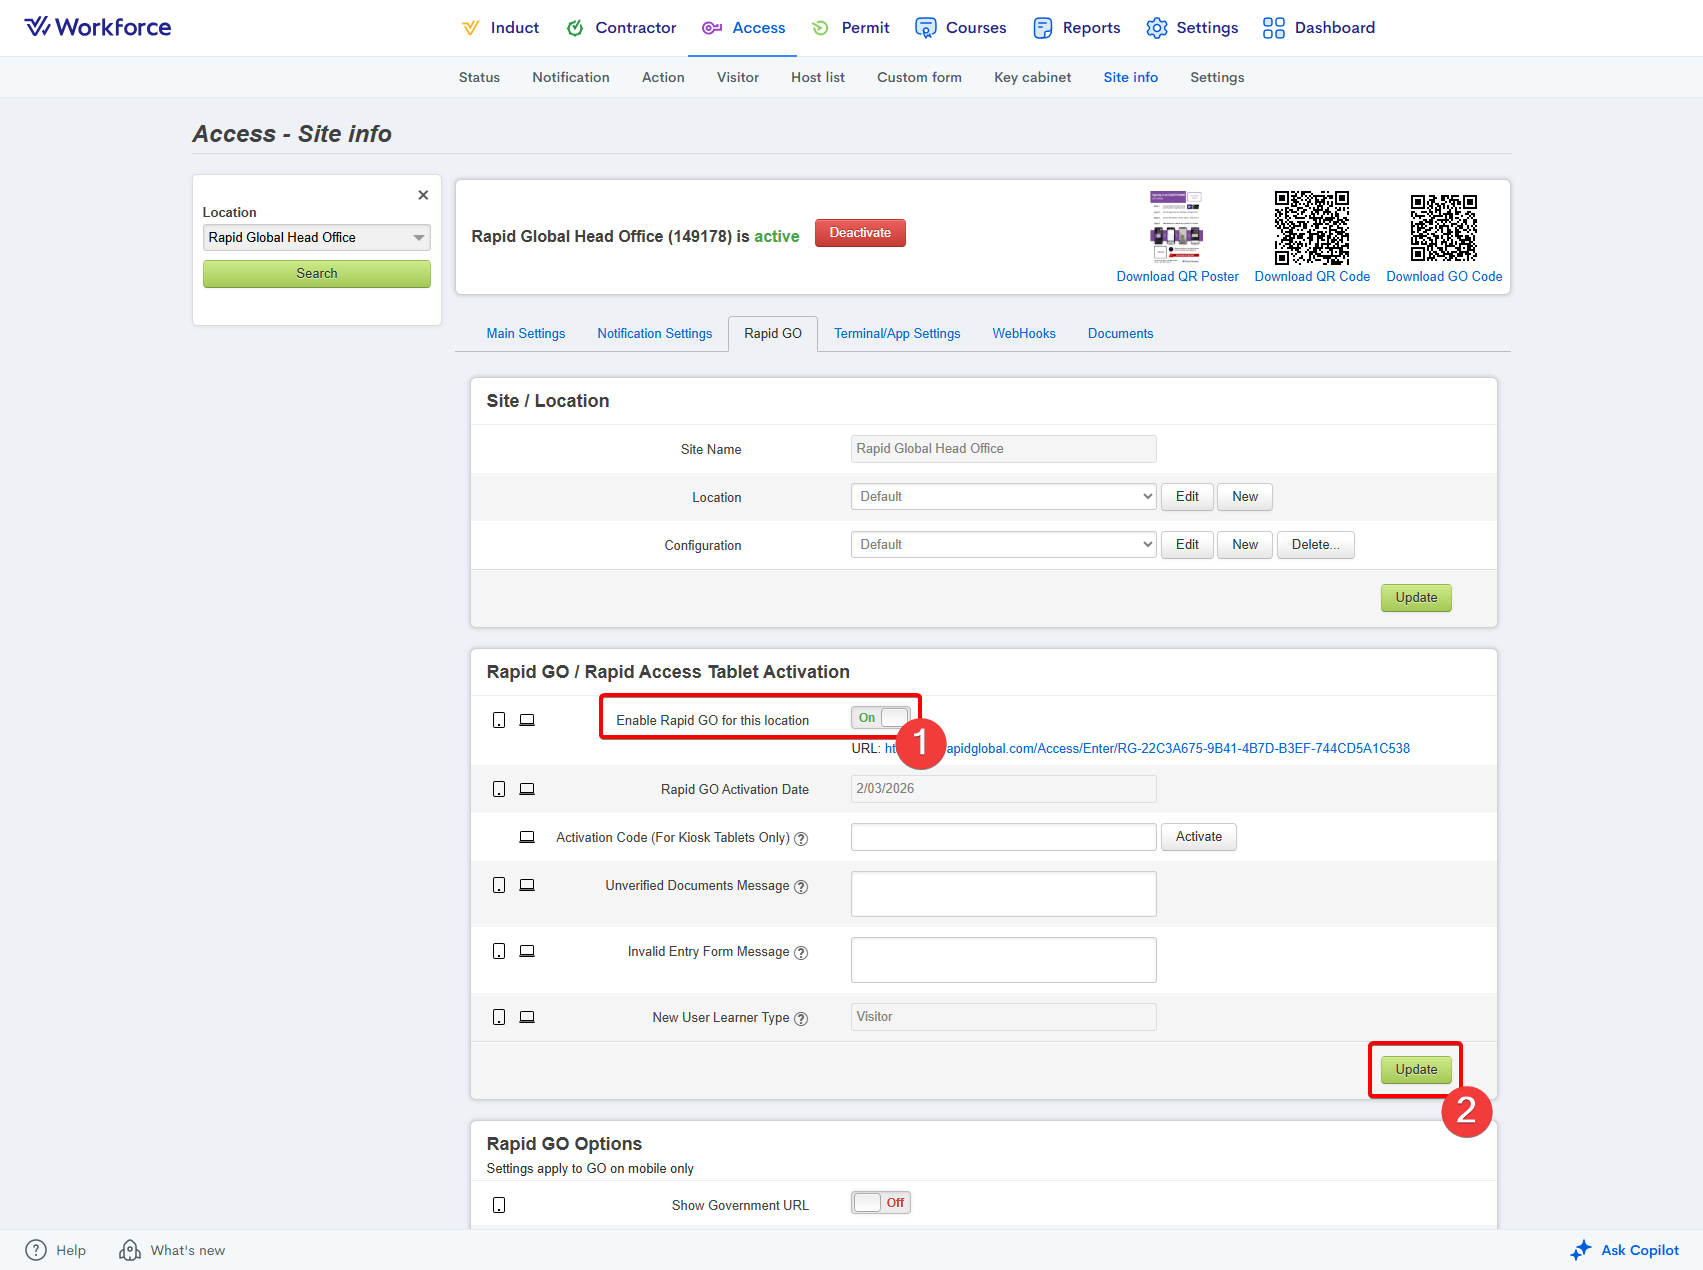Open the Configuration Default dropdown

[1003, 545]
